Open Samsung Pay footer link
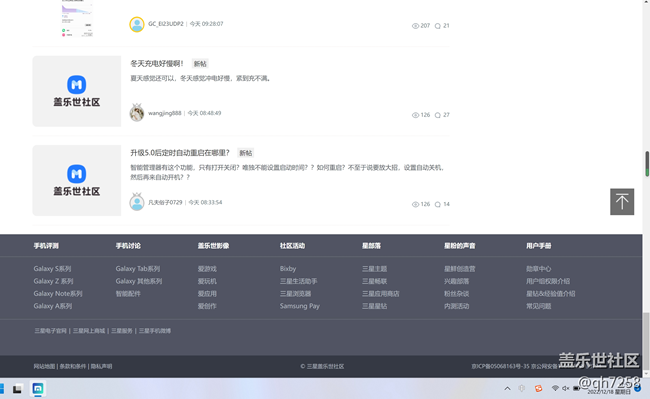This screenshot has height=399, width=650. click(x=300, y=306)
